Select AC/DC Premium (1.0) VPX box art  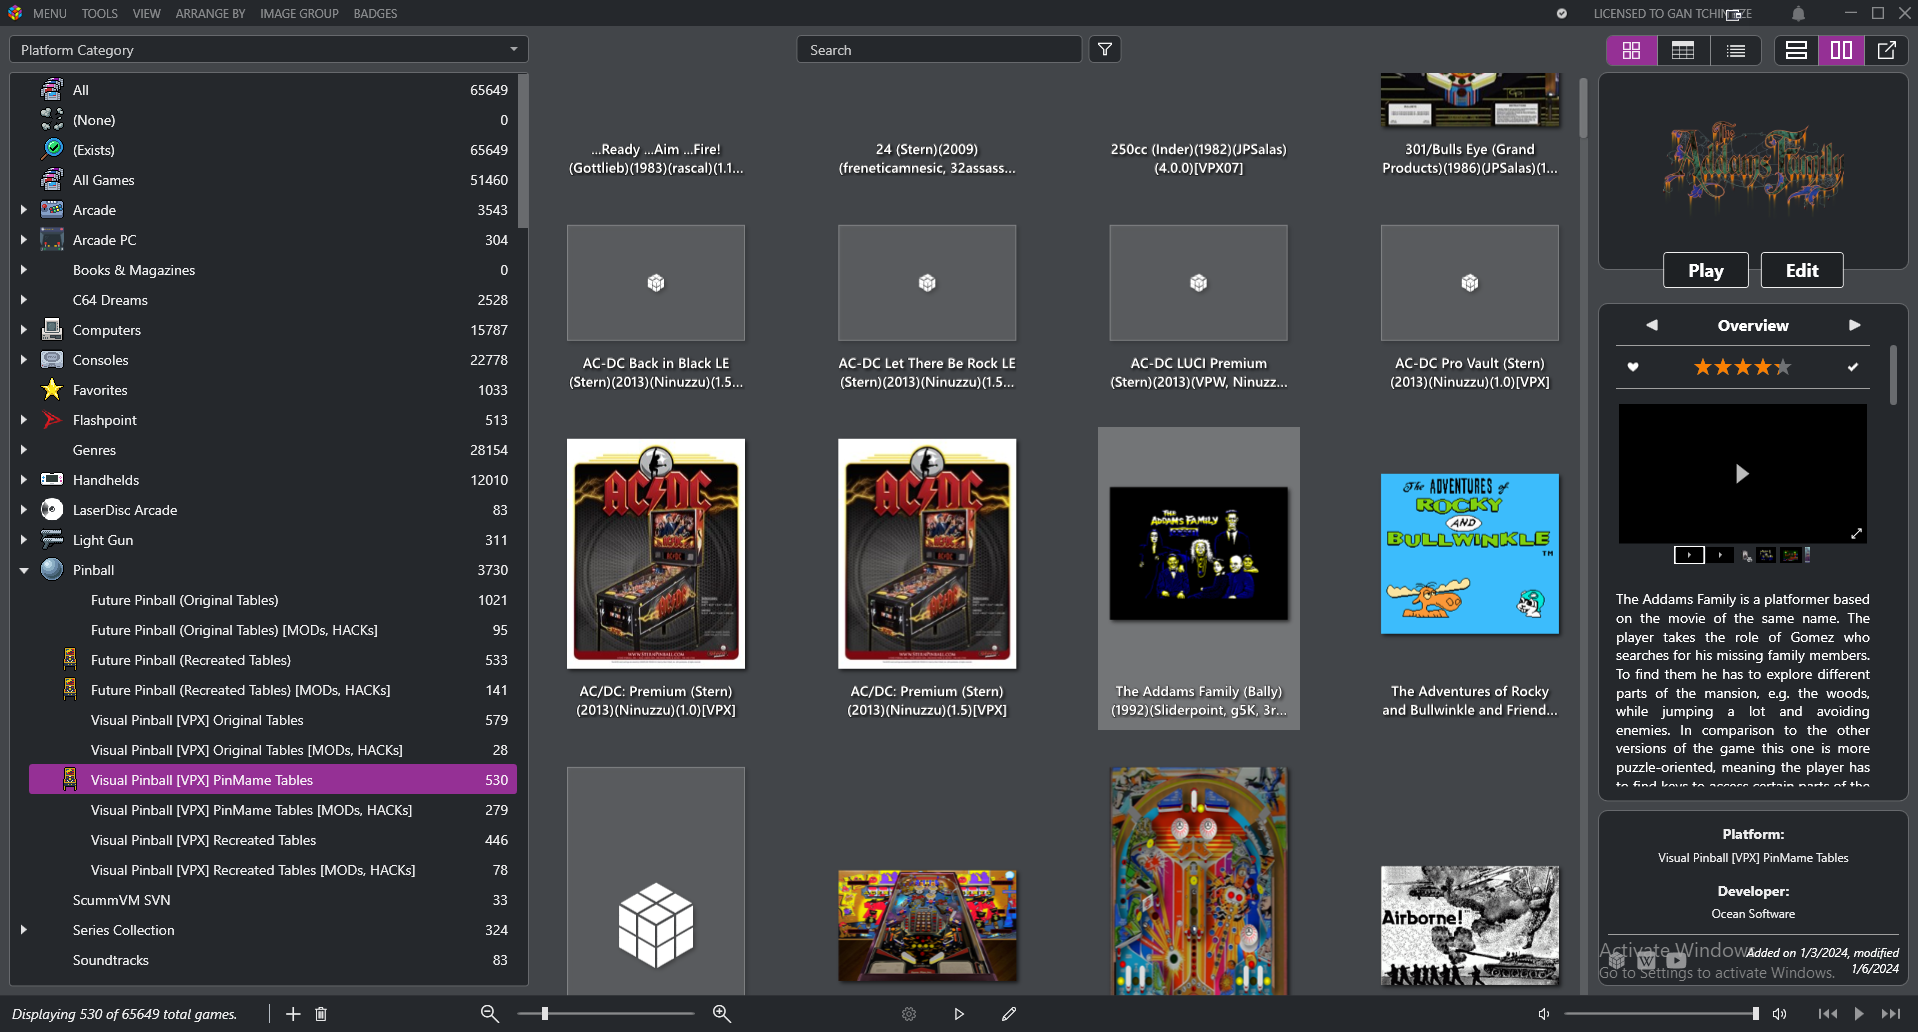pos(656,554)
